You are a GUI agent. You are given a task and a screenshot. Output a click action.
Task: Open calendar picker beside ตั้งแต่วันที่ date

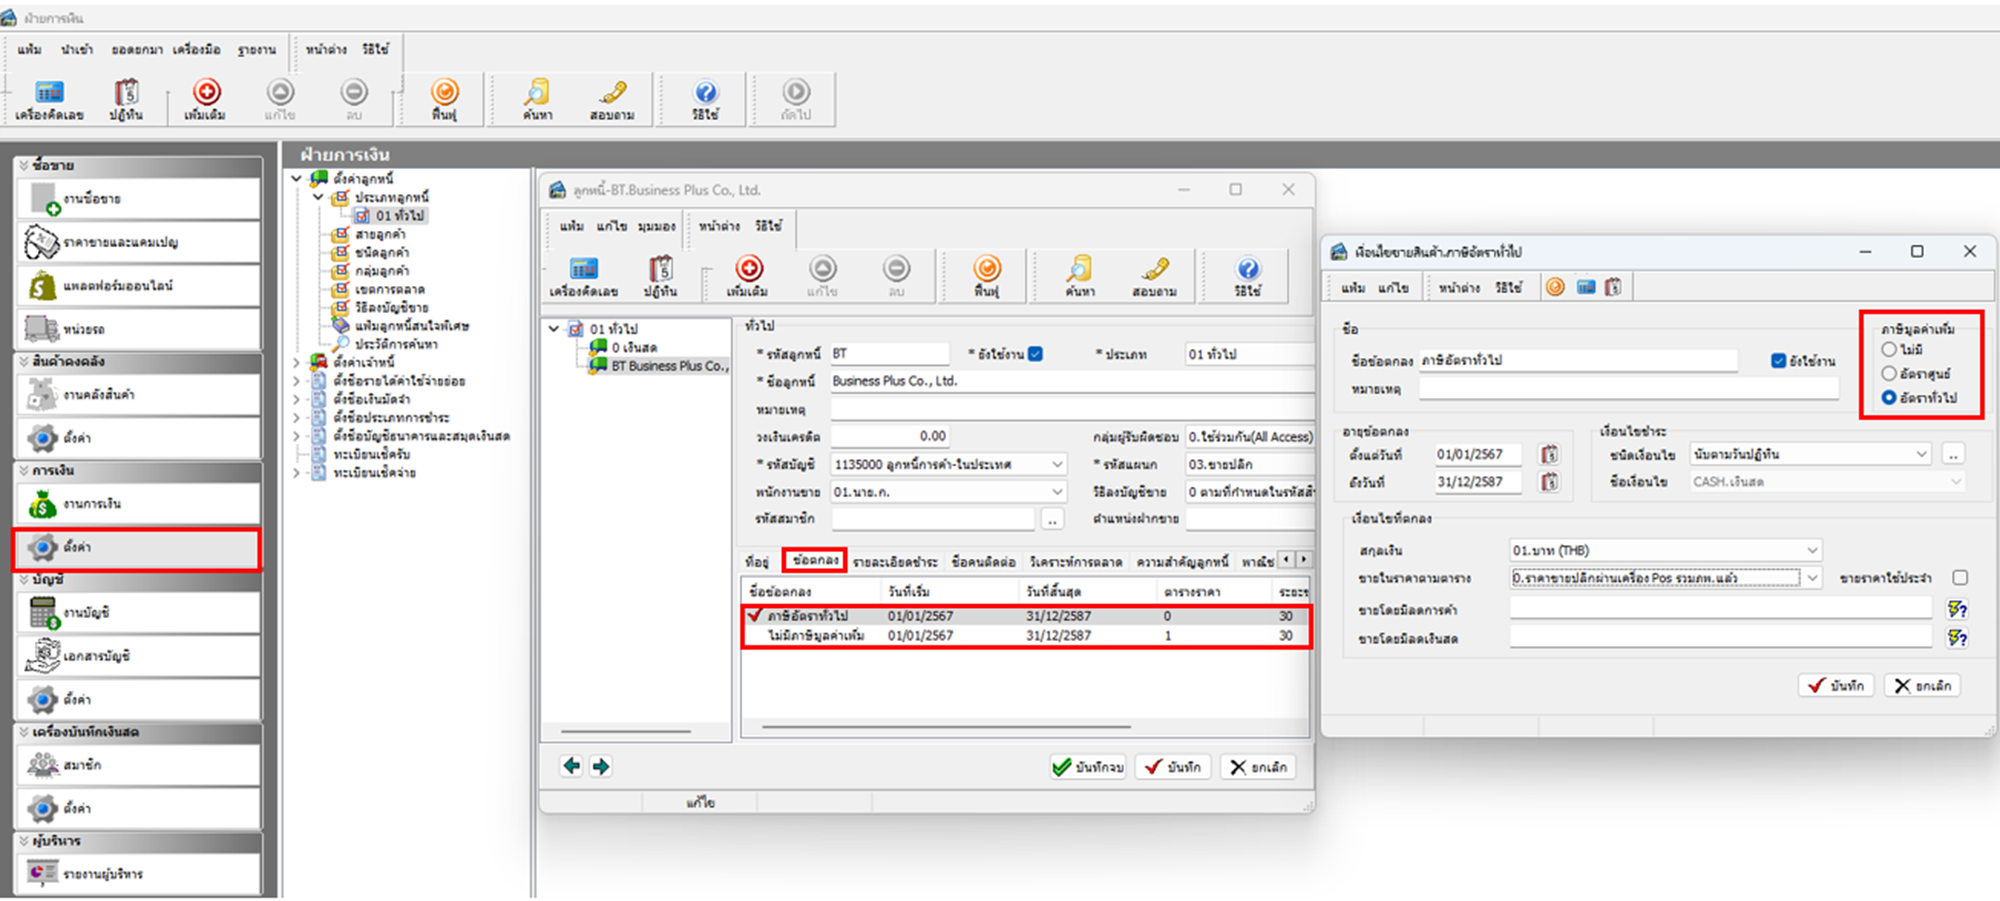point(1549,455)
